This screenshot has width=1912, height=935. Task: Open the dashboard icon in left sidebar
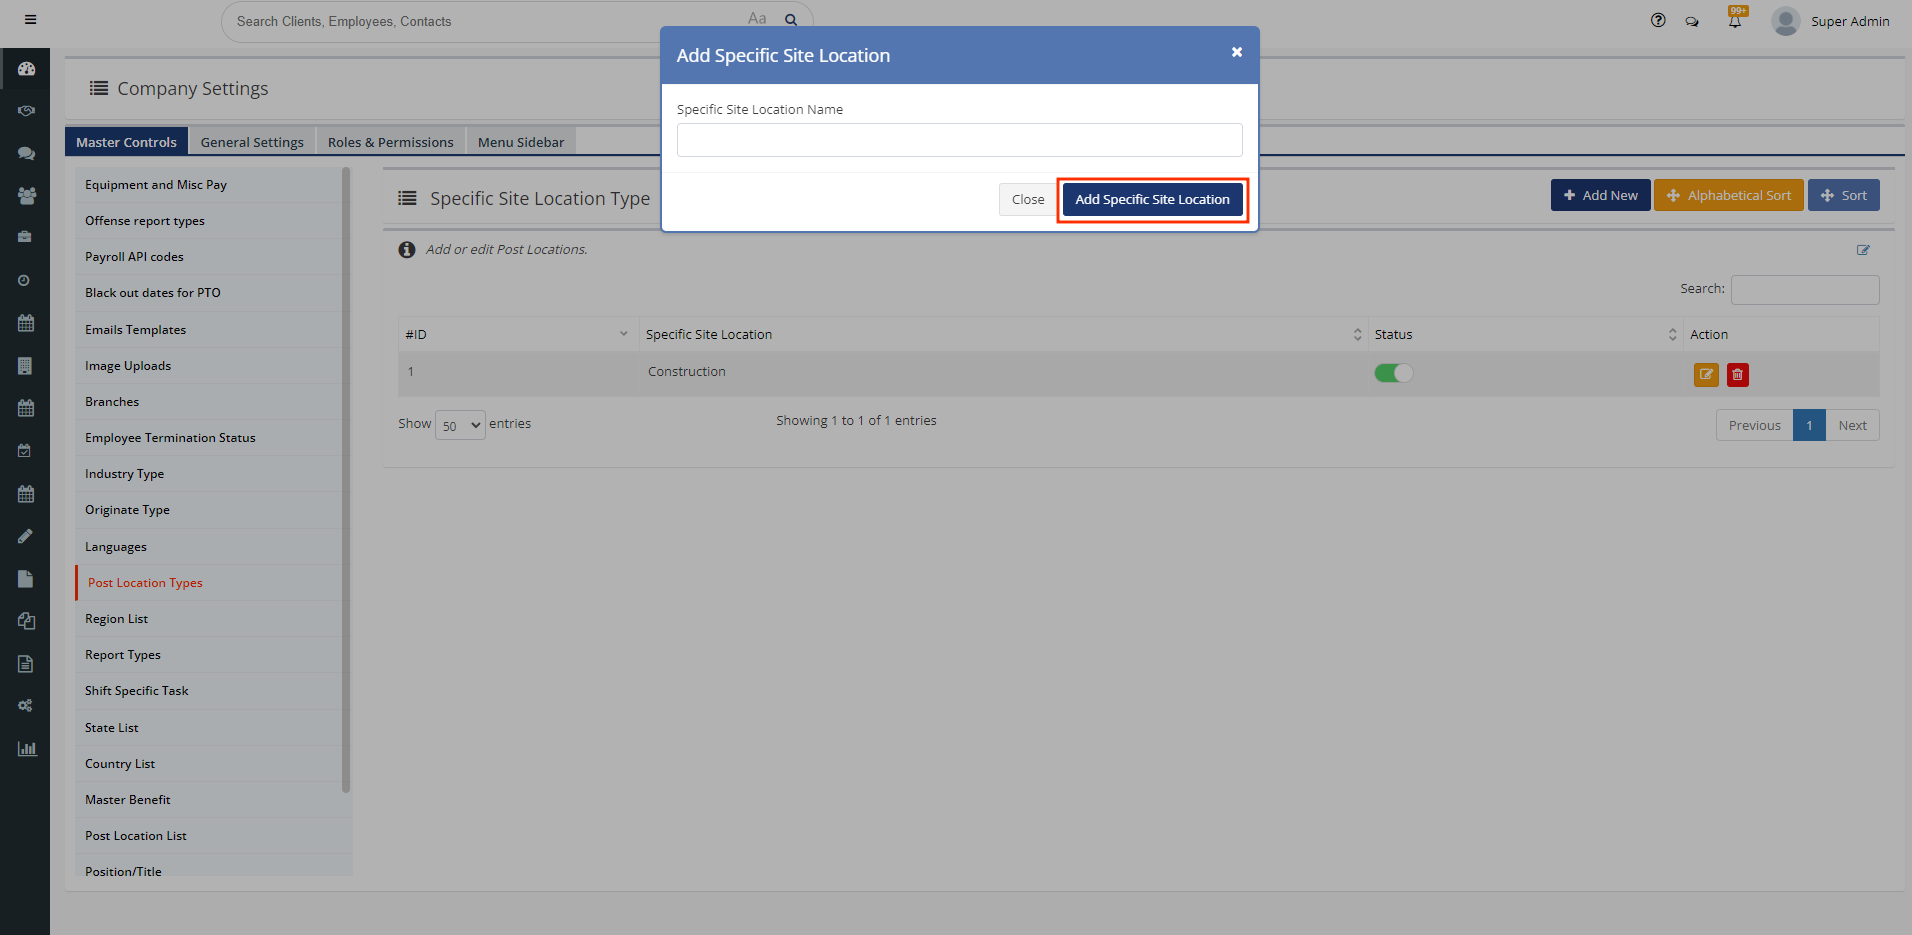tap(26, 69)
